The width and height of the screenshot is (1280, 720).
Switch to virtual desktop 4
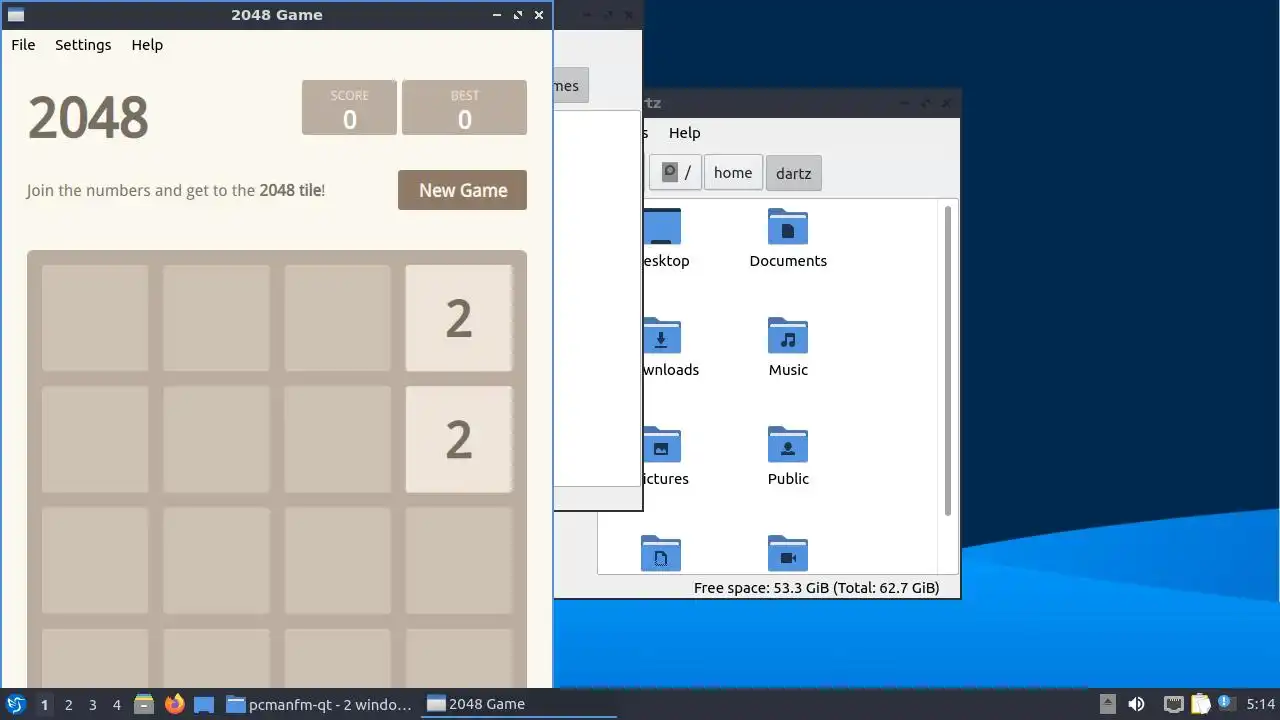tap(116, 704)
